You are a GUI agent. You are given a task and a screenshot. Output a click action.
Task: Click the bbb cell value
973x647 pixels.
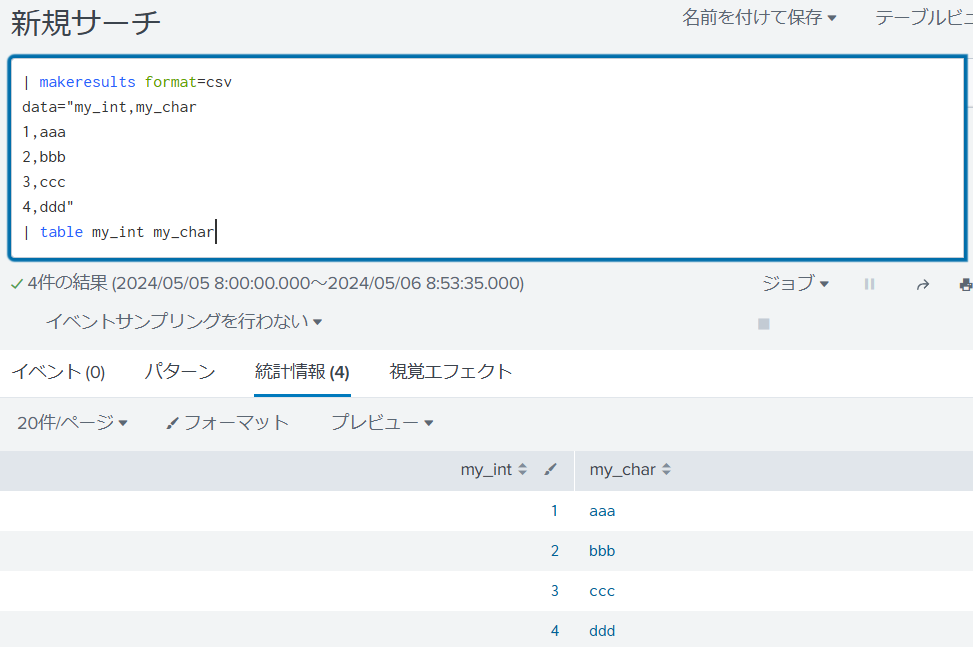pyautogui.click(x=602, y=551)
